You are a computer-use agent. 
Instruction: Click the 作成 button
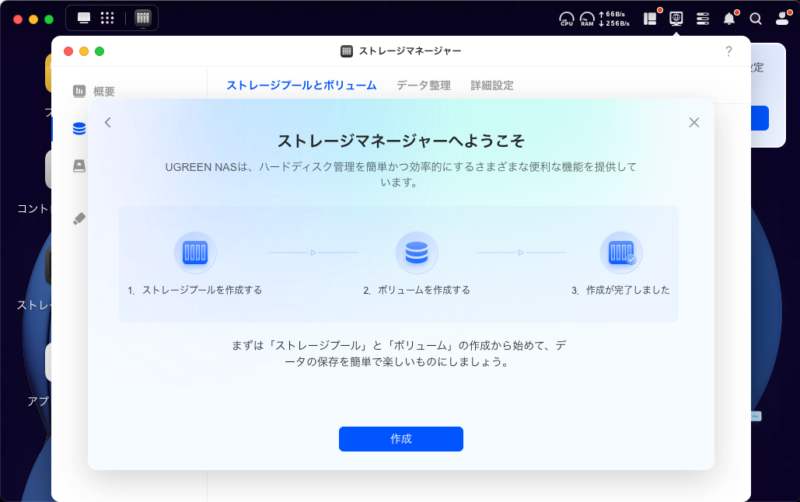click(x=400, y=439)
